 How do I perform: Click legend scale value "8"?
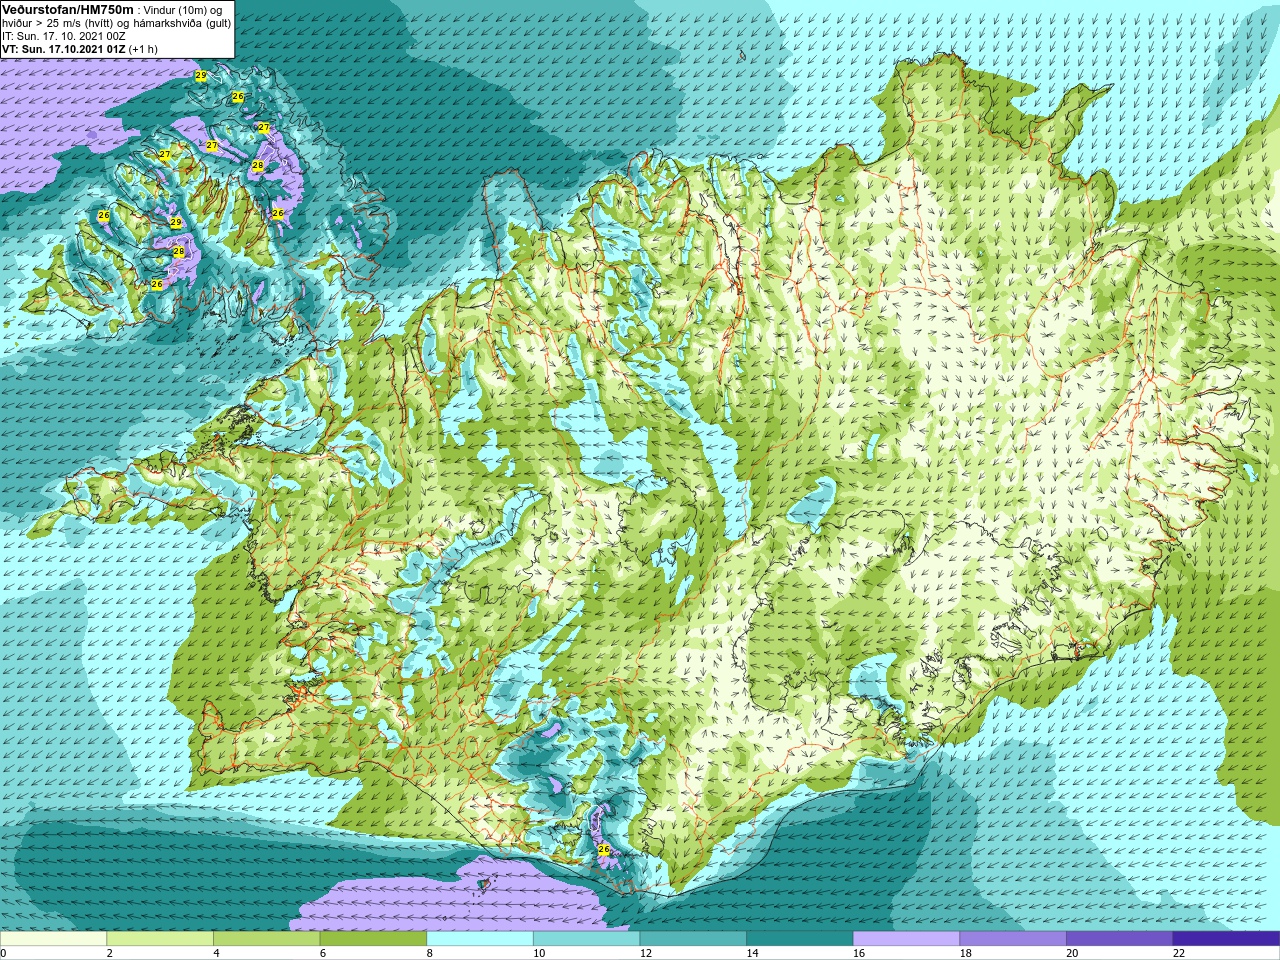(x=429, y=953)
